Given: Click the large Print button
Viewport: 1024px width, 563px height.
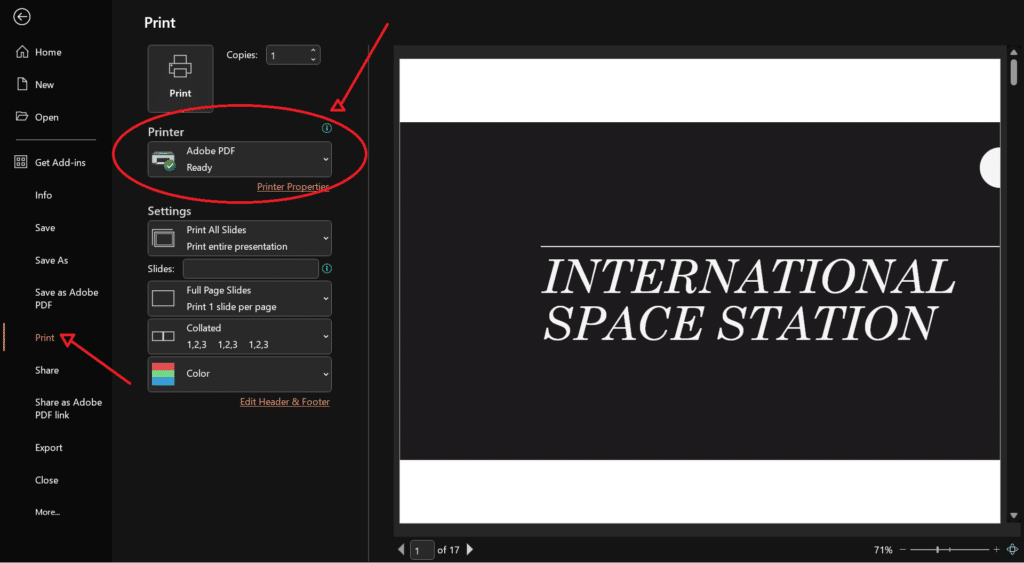Looking at the screenshot, I should 180,78.
